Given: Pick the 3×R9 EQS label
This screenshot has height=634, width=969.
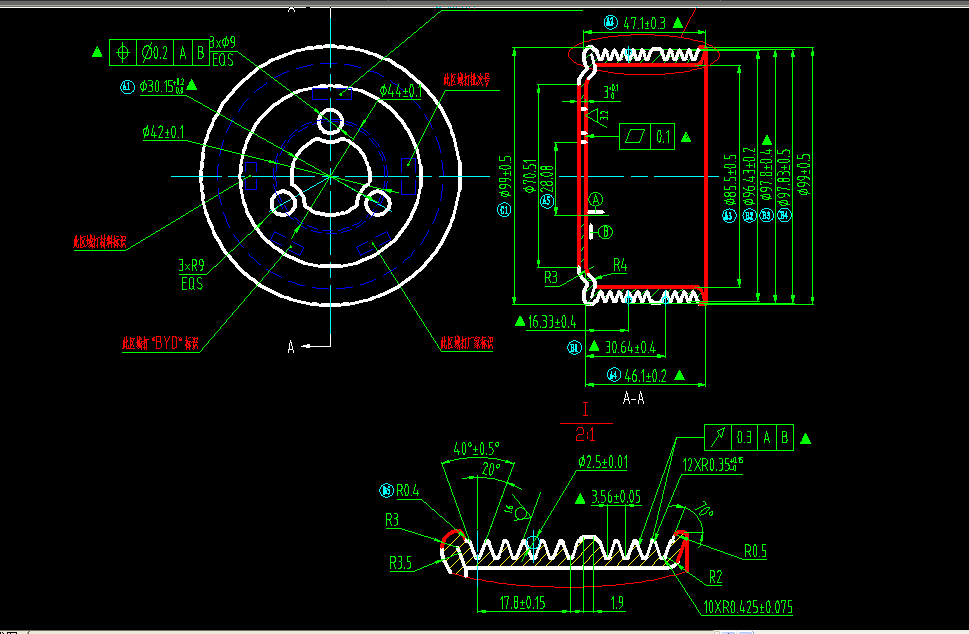Looking at the screenshot, I should [x=191, y=274].
